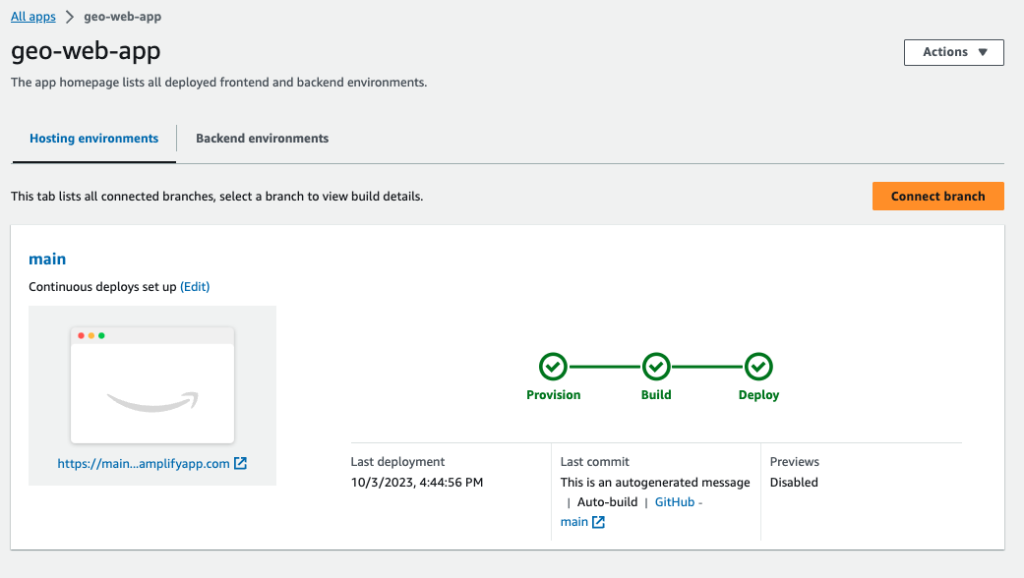Click the geo-web-app breadcrumb text
Screen dimensions: 1024x578
pyautogui.click(x=122, y=16)
